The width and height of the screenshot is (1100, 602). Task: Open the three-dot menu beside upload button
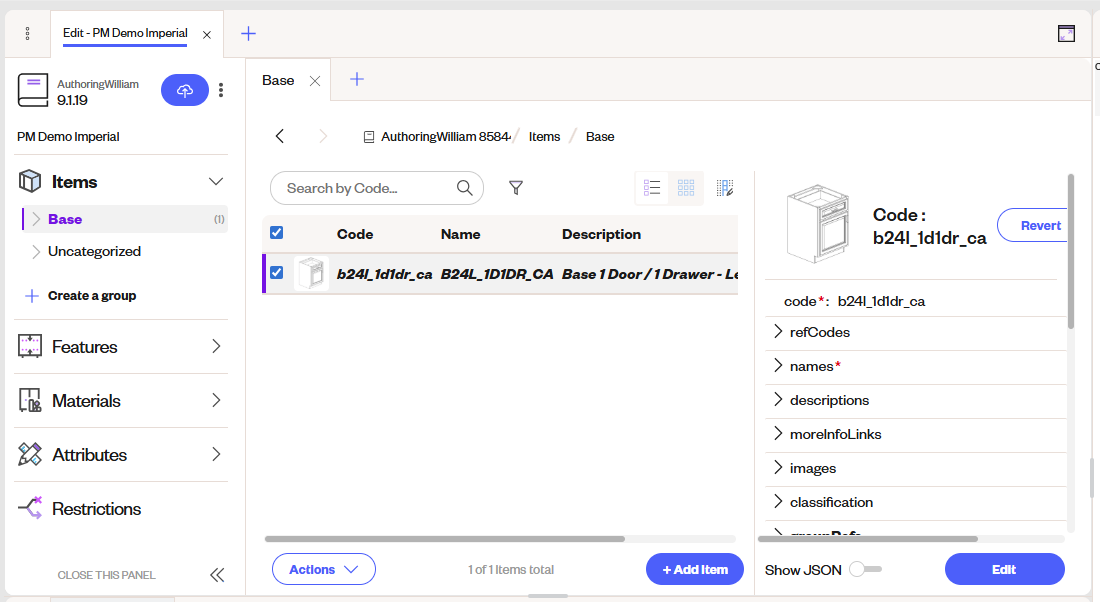point(221,90)
